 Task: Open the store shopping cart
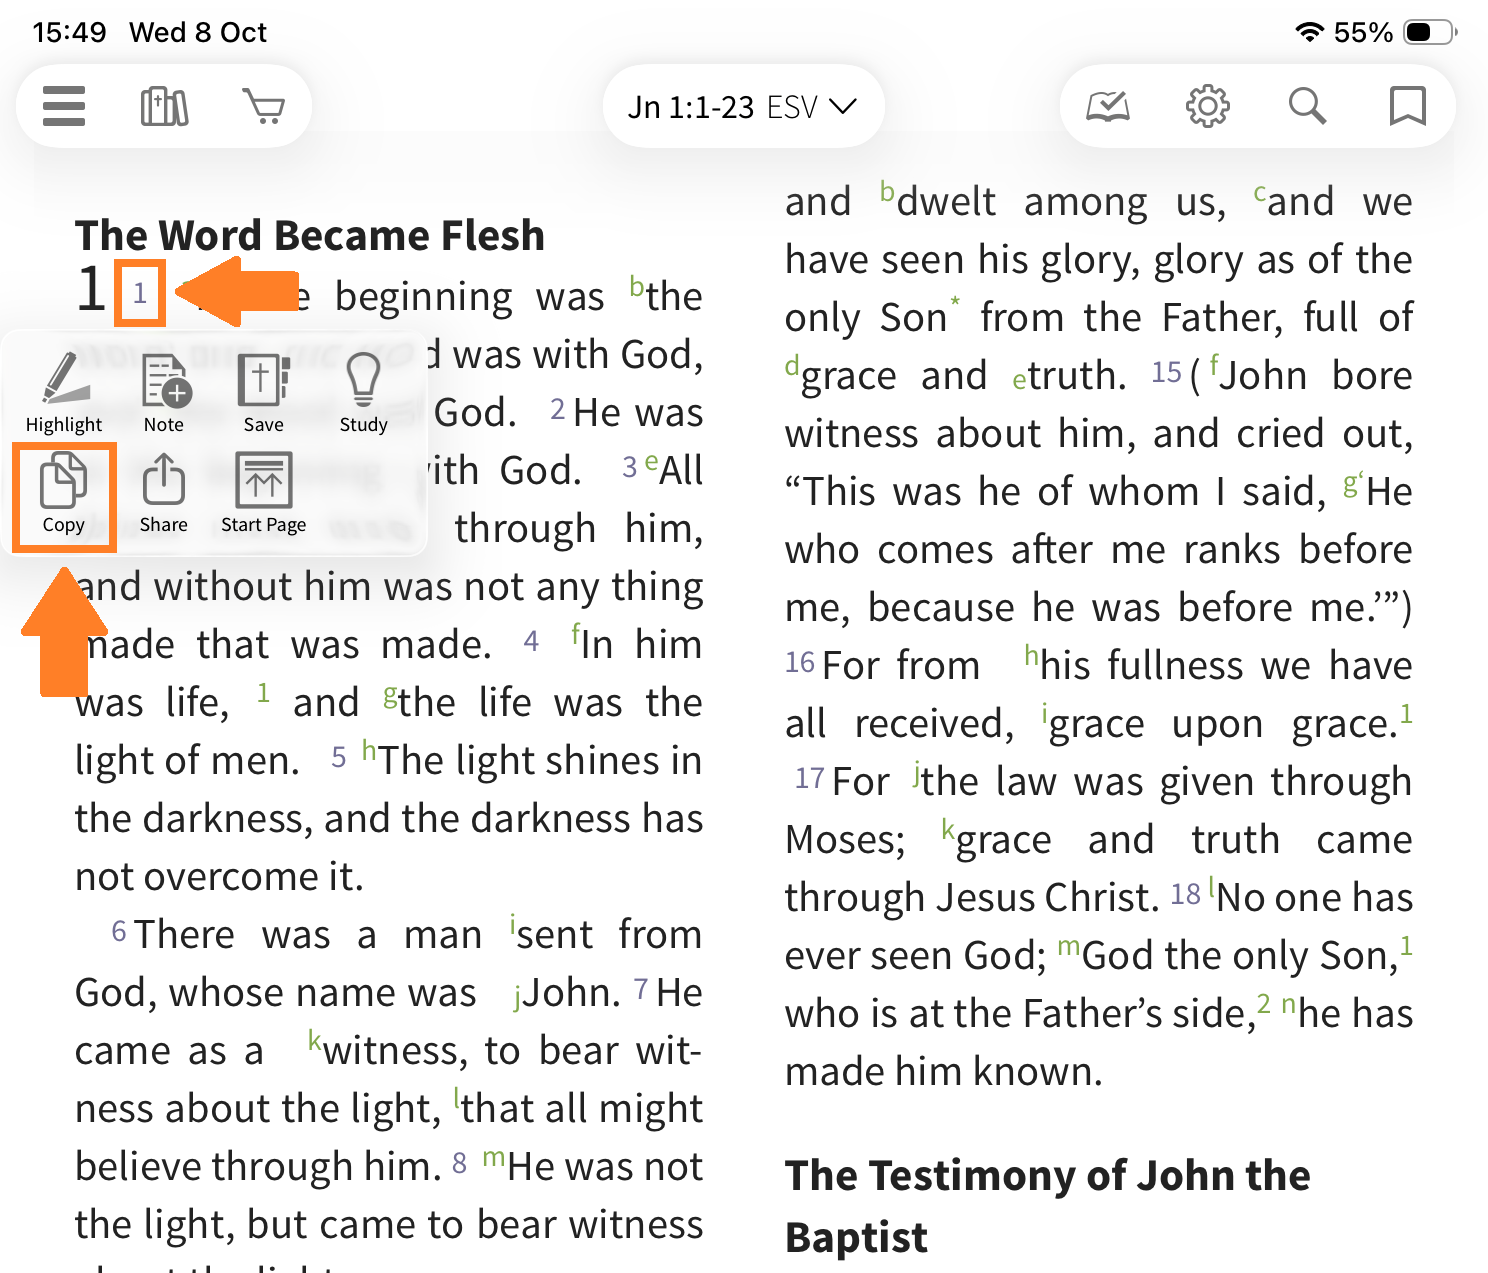[264, 106]
